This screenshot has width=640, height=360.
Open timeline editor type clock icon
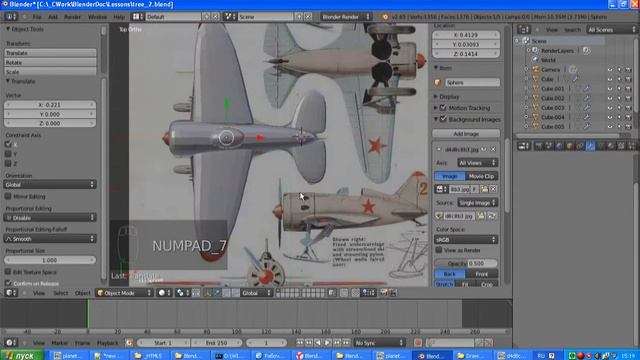(x=10, y=343)
